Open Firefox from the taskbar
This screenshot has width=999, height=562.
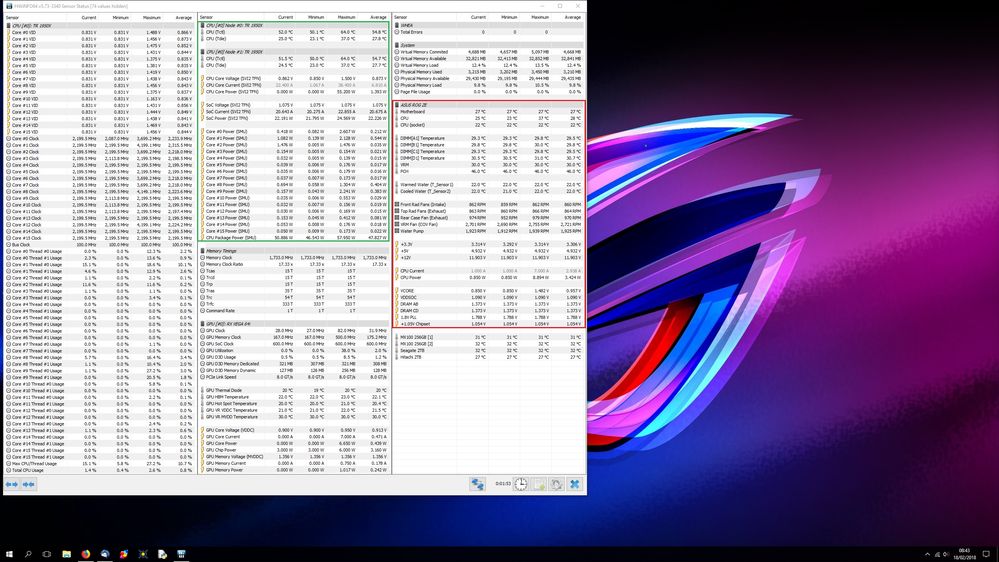tap(85, 554)
